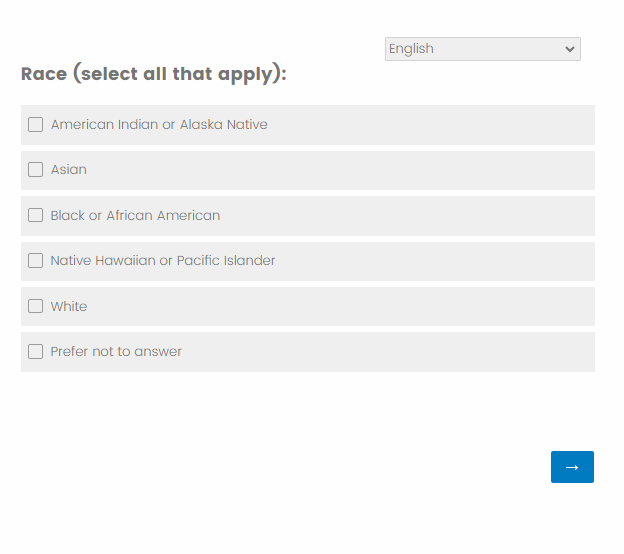The width and height of the screenshot is (624, 554).
Task: Select the Native Hawaiian or Pacific Islander checkbox
Action: click(36, 261)
